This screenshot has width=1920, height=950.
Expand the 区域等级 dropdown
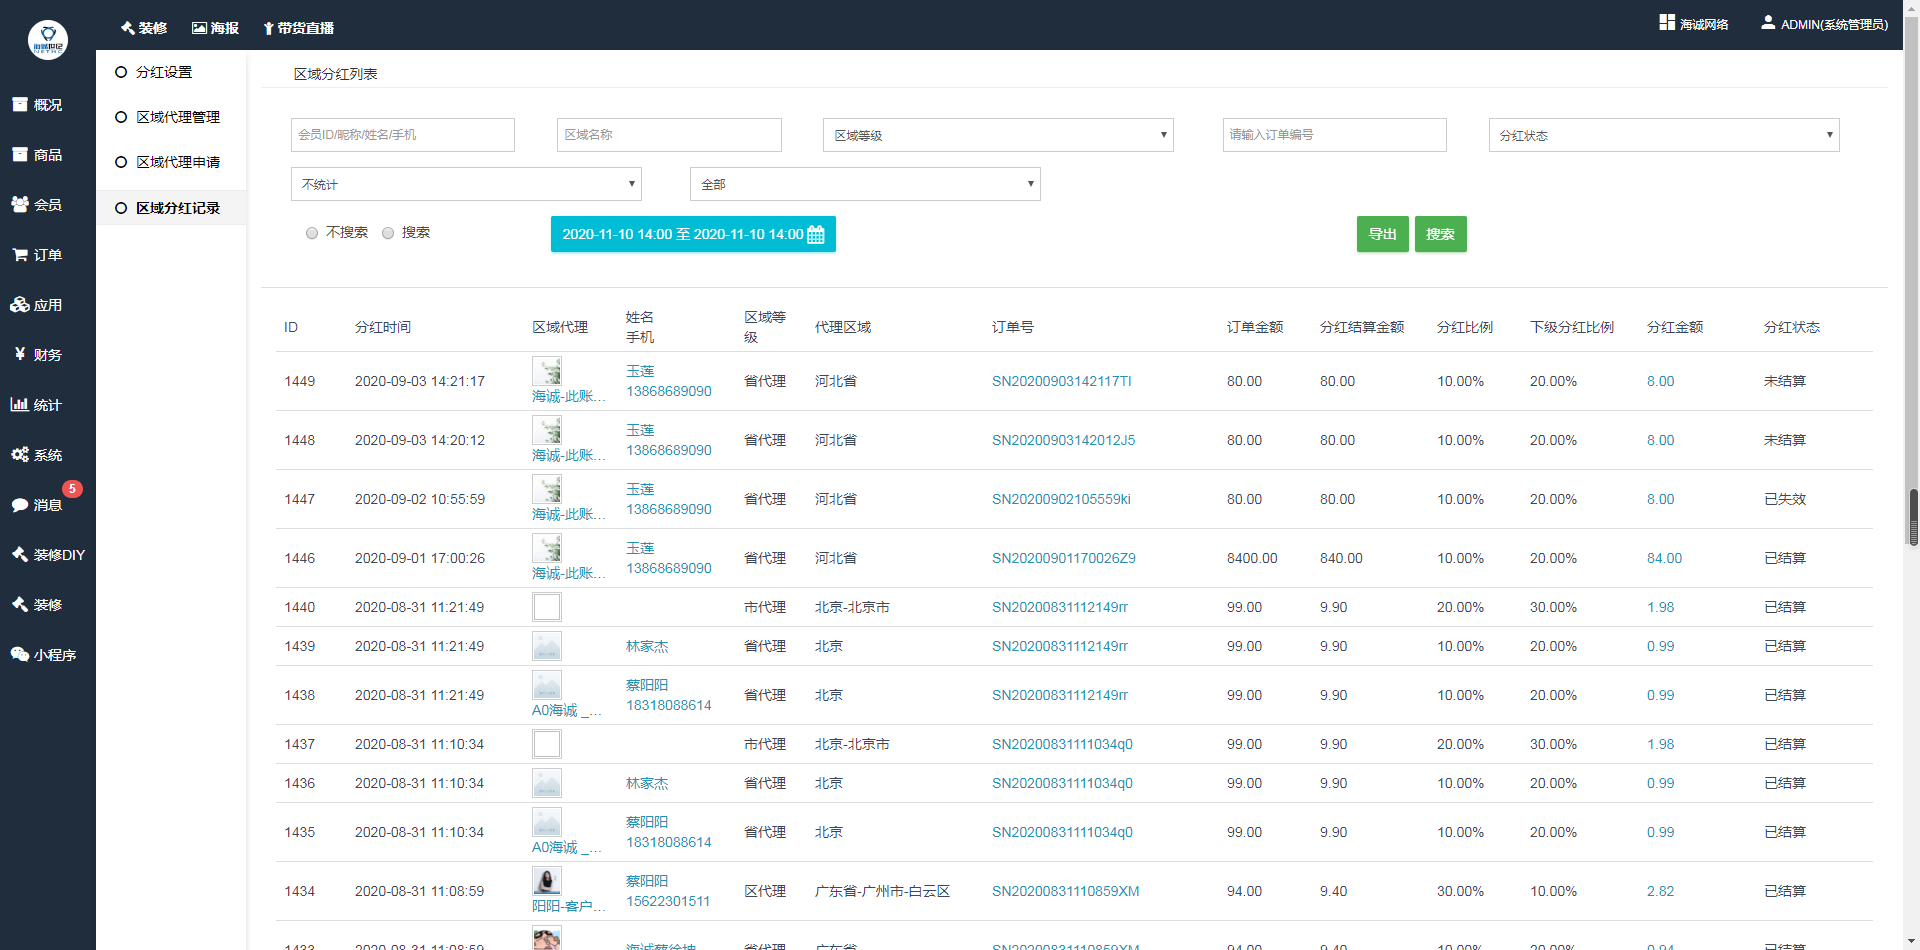coord(997,136)
